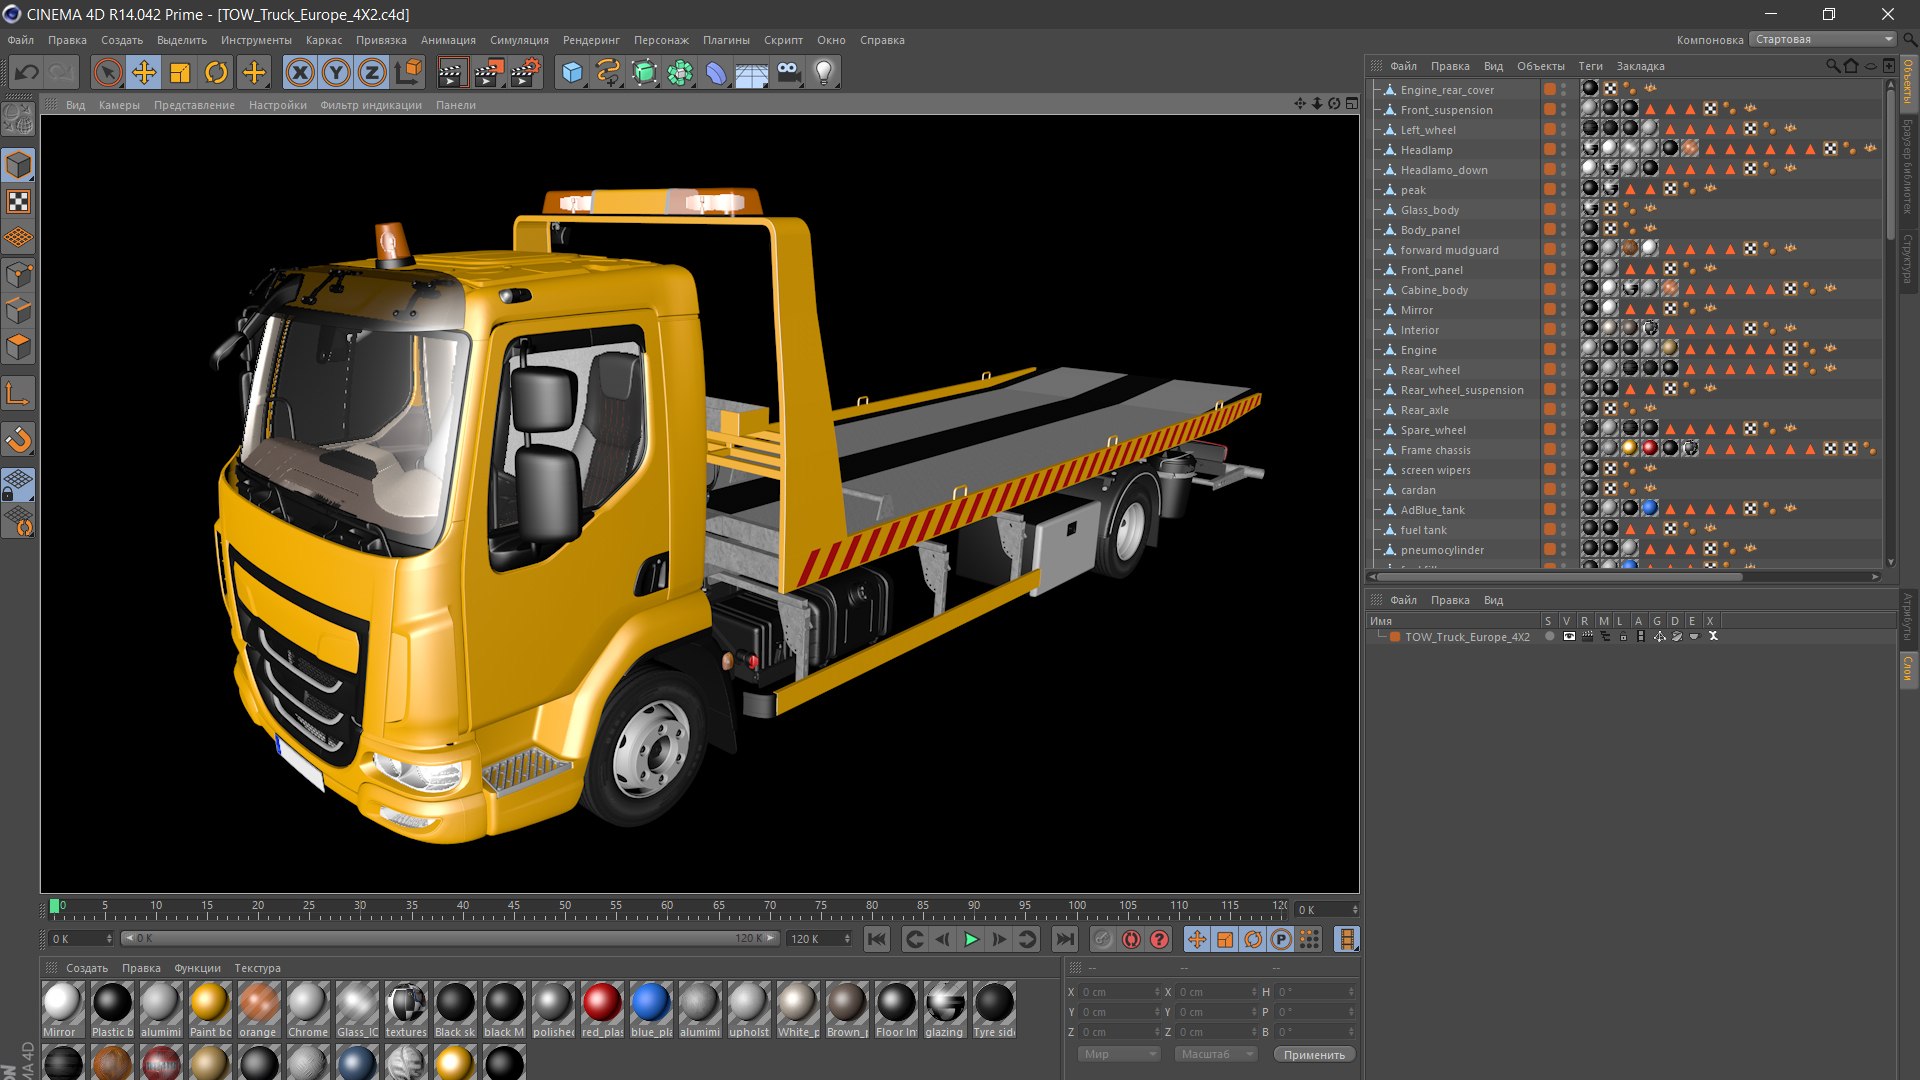Select the Rotate tool

click(216, 72)
